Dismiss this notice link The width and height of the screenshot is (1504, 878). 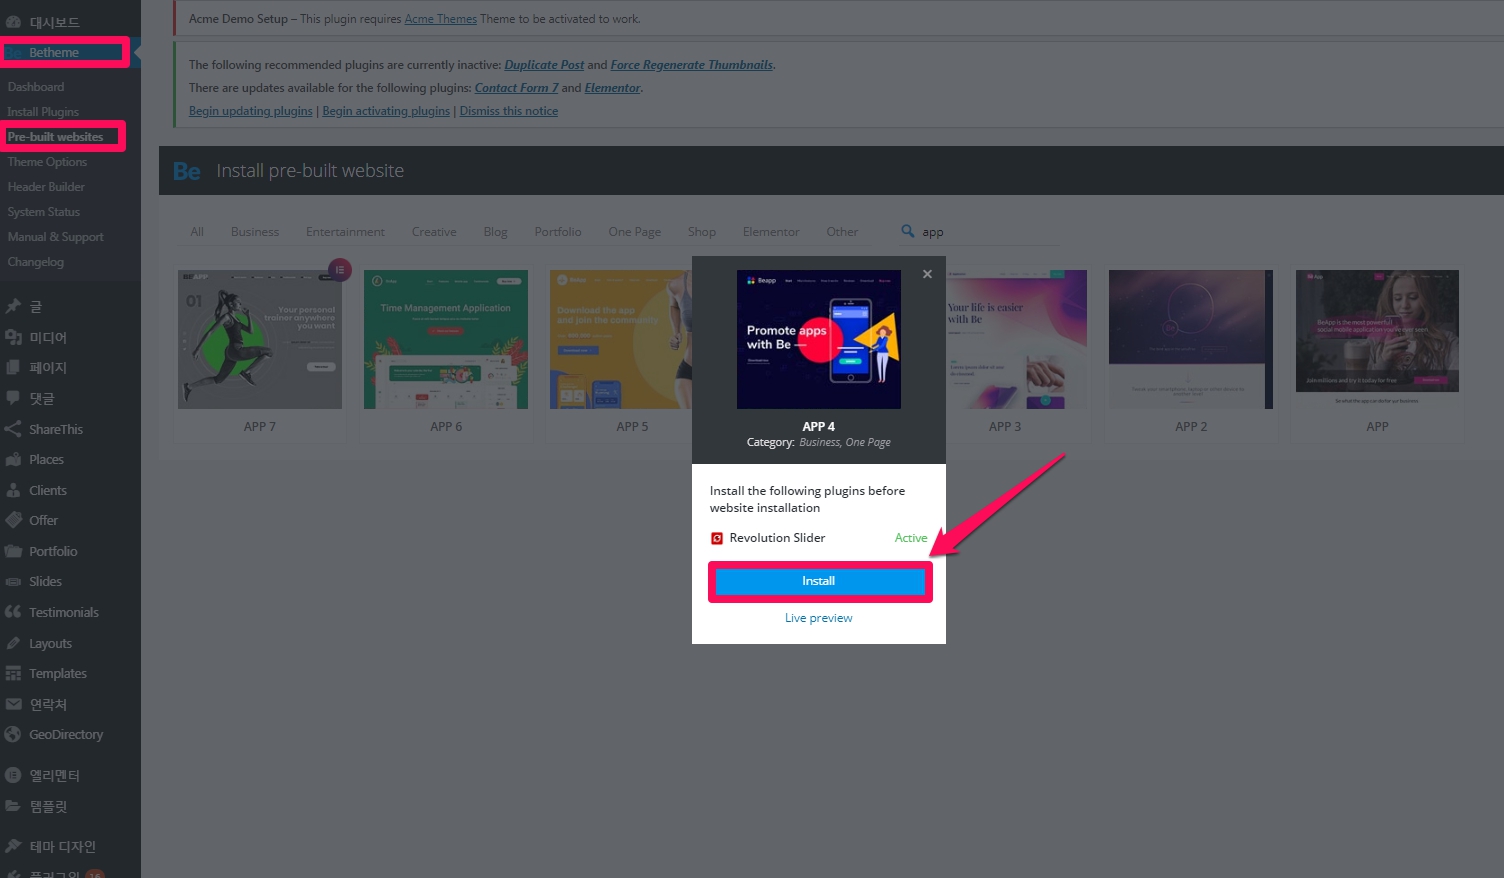point(509,111)
